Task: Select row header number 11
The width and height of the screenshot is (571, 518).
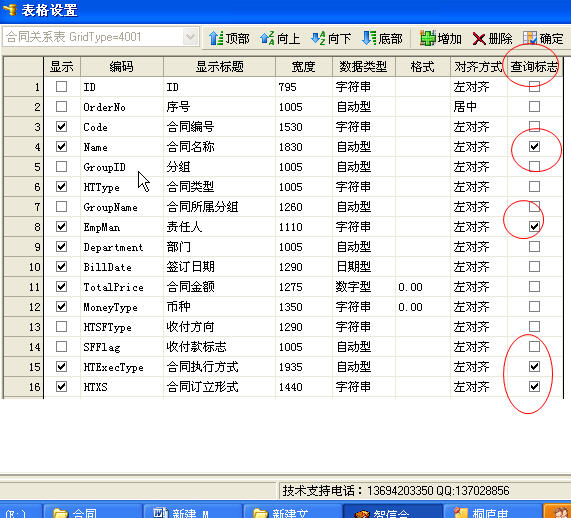Action: click(x=23, y=287)
